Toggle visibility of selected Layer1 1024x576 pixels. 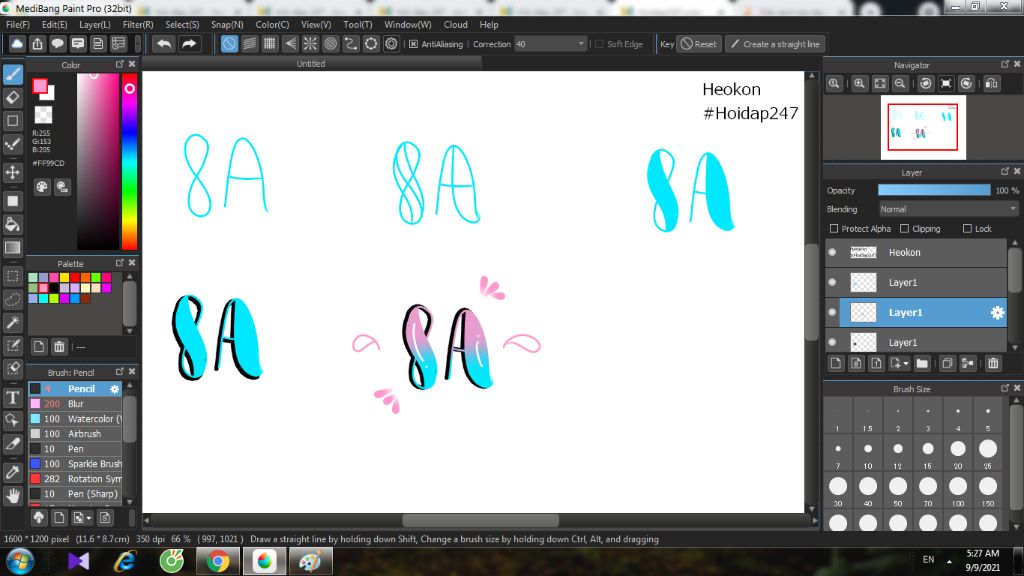click(x=833, y=312)
